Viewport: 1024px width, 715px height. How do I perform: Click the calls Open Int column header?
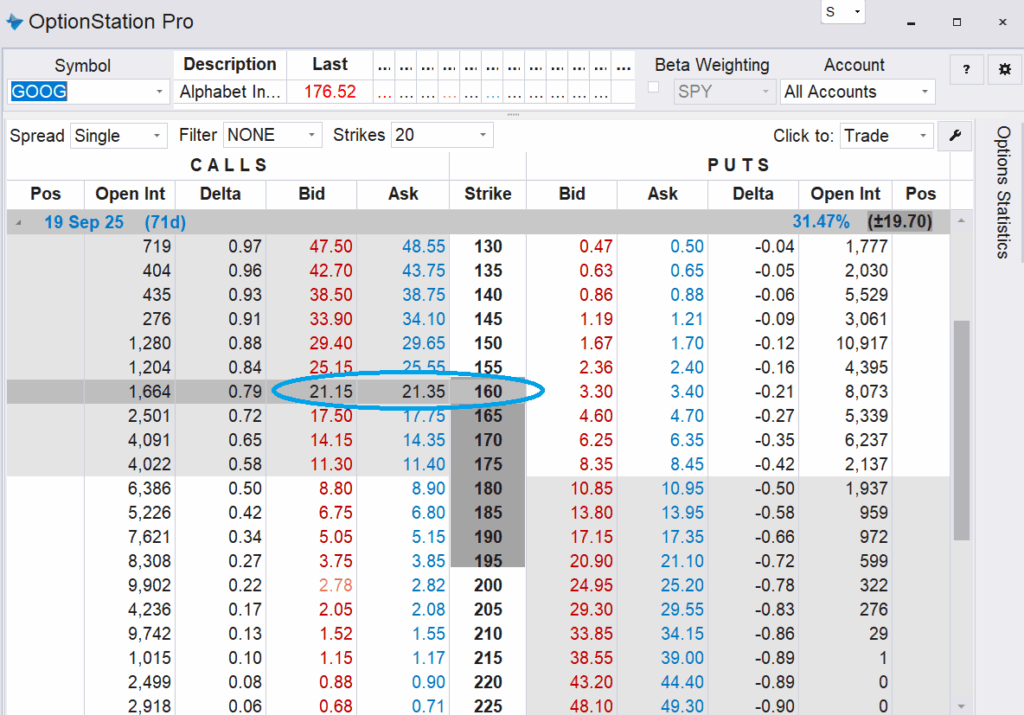pos(130,194)
